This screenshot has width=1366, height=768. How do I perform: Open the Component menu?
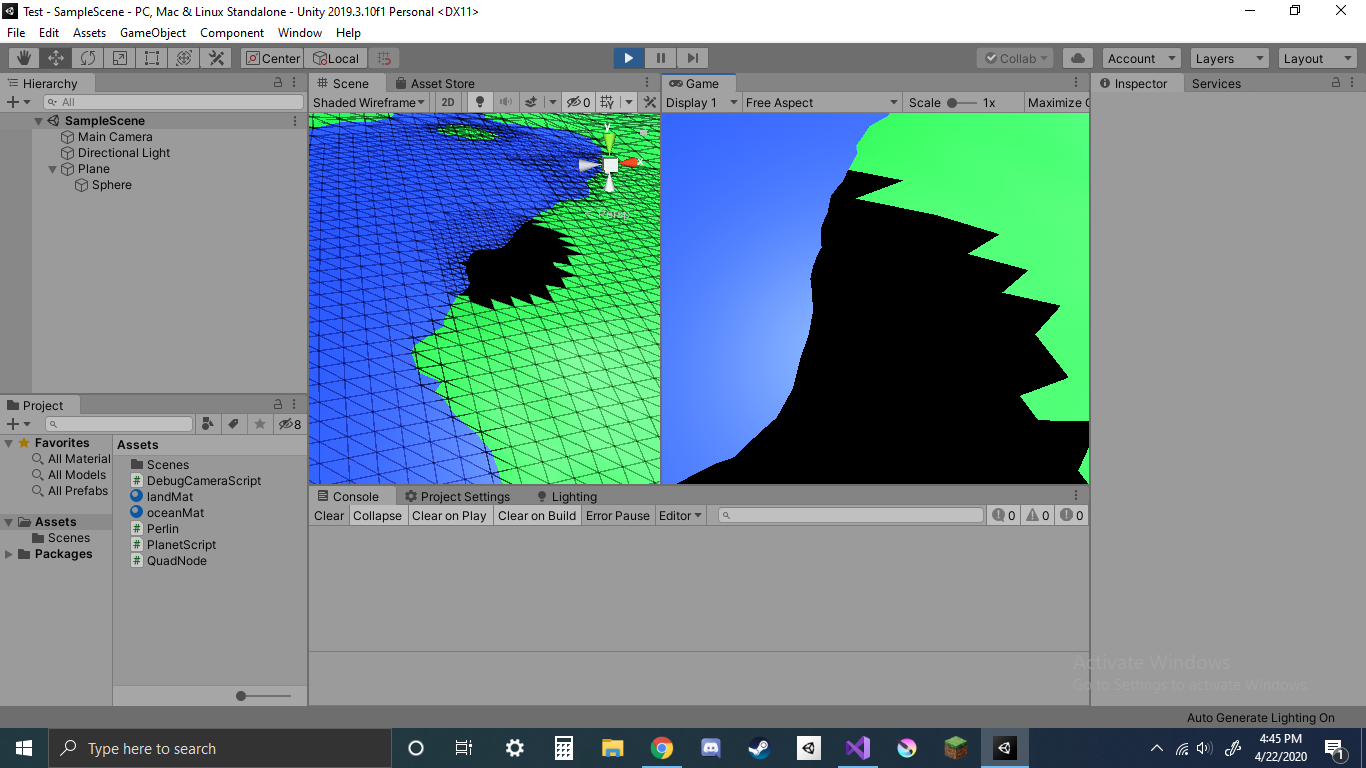tap(232, 32)
